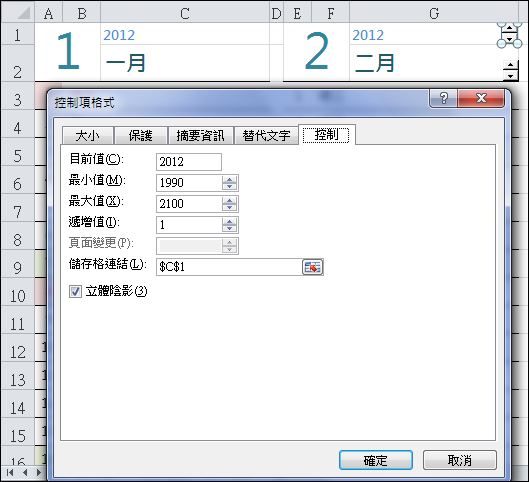
Task: Select the 控制 tab
Action: [x=326, y=135]
